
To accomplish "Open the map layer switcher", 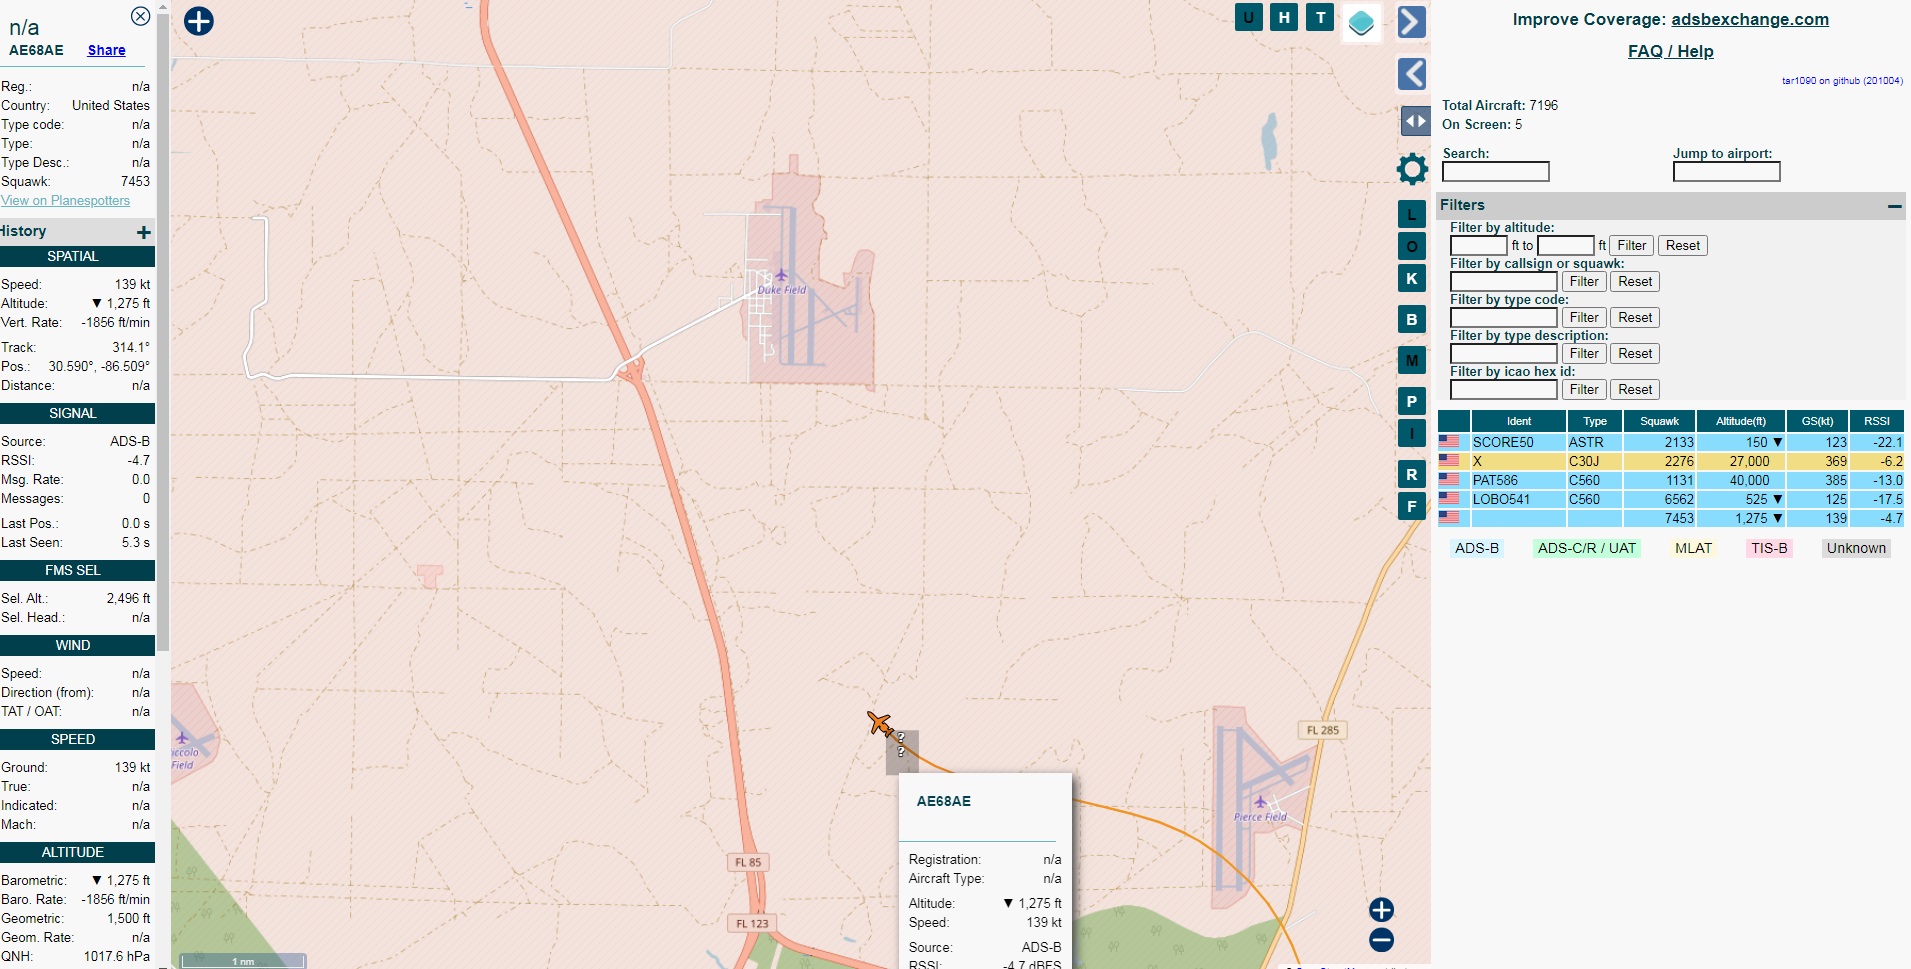I will 1361,22.
